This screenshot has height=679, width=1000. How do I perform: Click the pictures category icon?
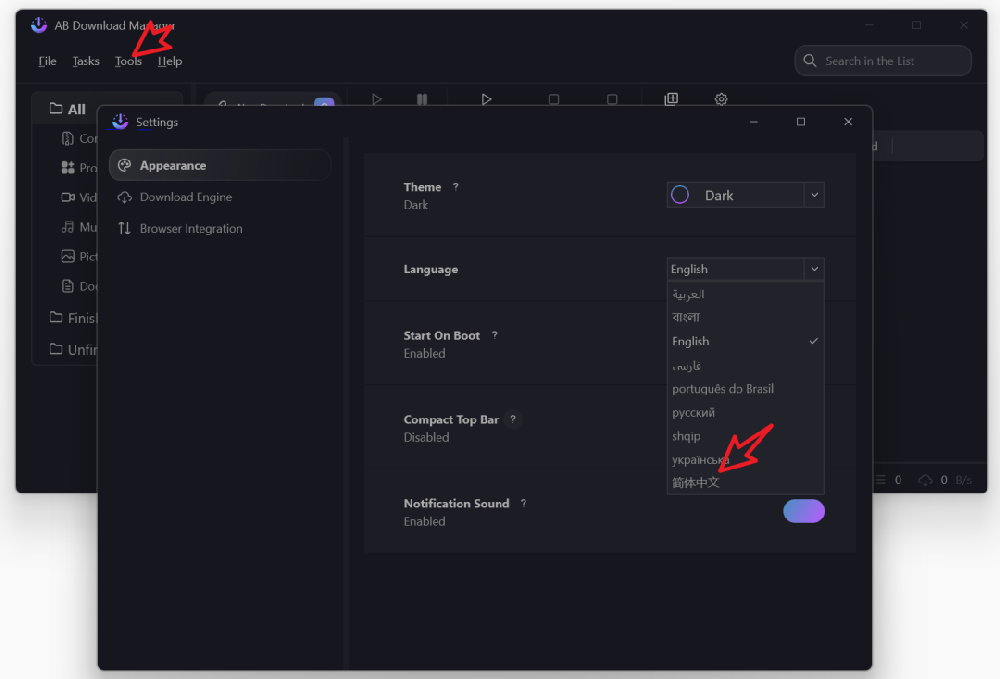click(68, 256)
